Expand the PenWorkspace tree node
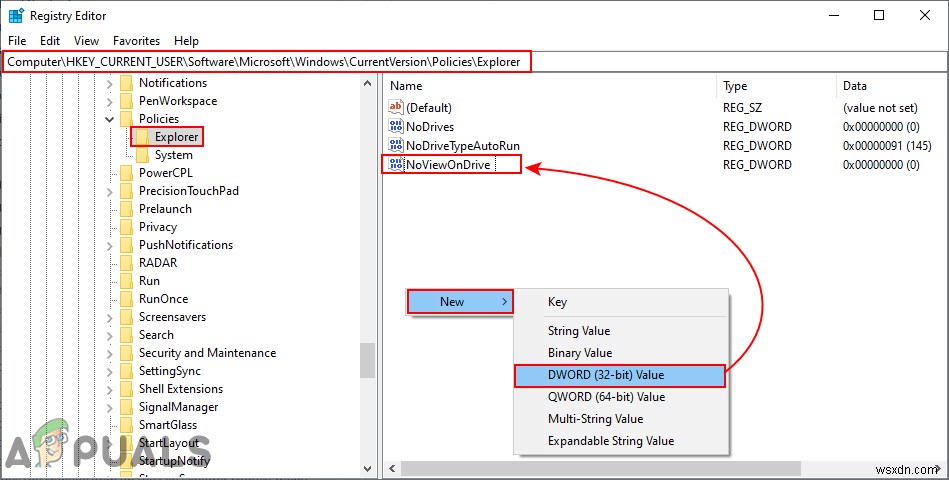This screenshot has height=480, width=949. coord(110,102)
